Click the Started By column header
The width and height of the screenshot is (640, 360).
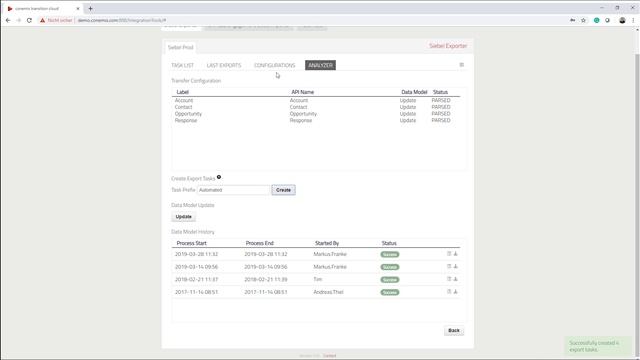[327, 243]
